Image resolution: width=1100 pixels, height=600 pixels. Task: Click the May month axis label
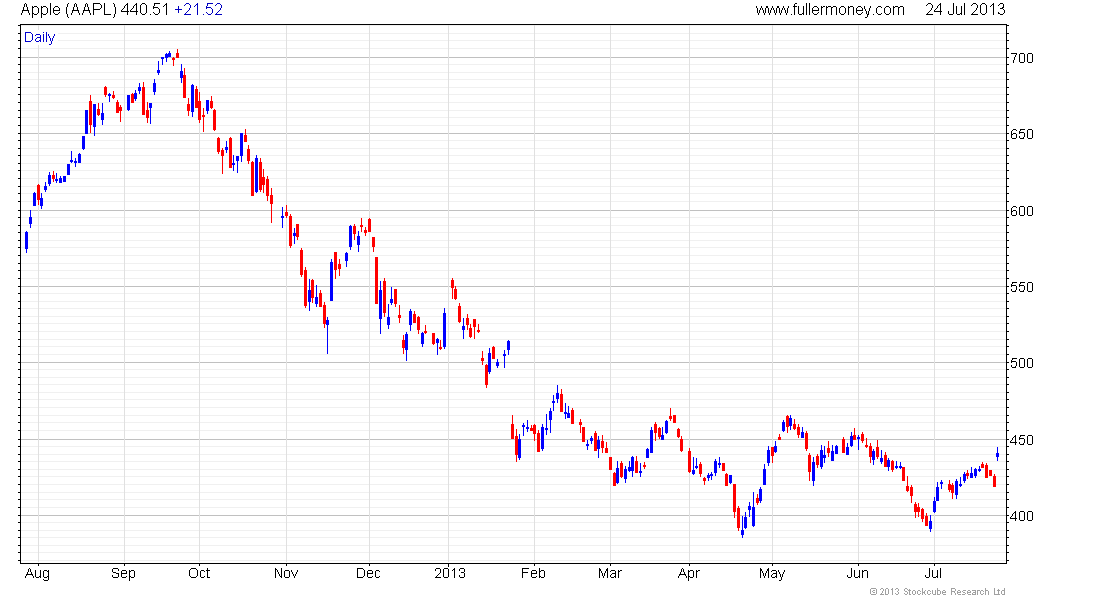(772, 573)
